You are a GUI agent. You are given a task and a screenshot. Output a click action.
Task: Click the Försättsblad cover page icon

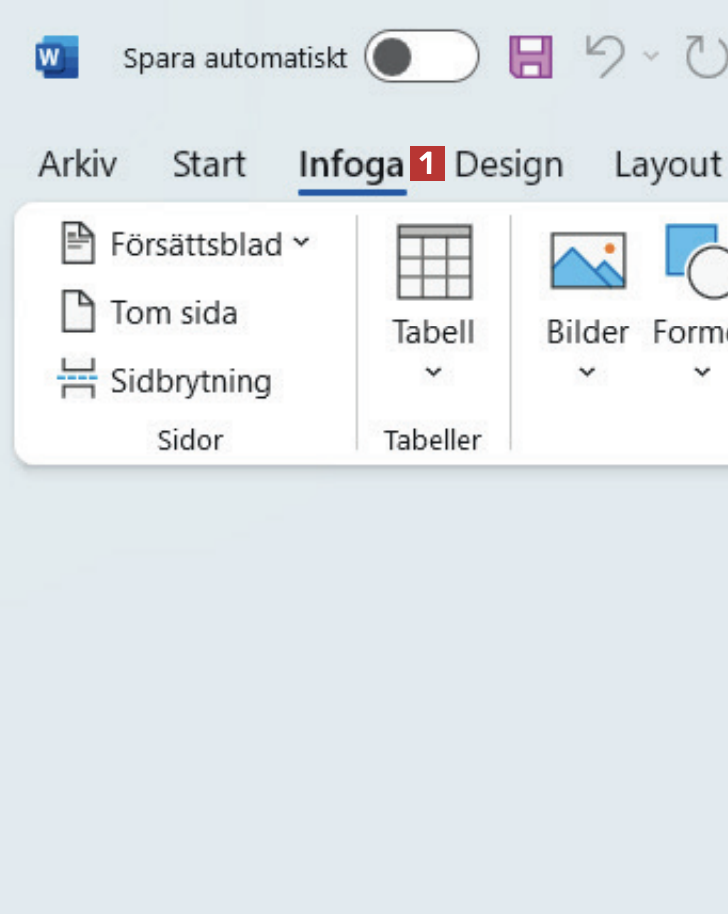79,244
